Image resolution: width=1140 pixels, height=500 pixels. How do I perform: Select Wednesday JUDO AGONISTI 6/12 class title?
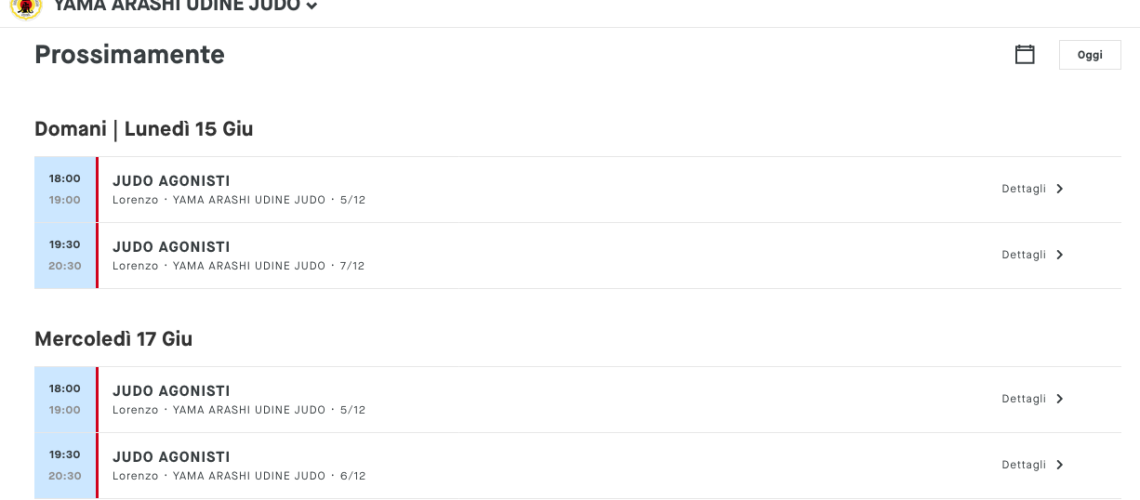pos(172,457)
